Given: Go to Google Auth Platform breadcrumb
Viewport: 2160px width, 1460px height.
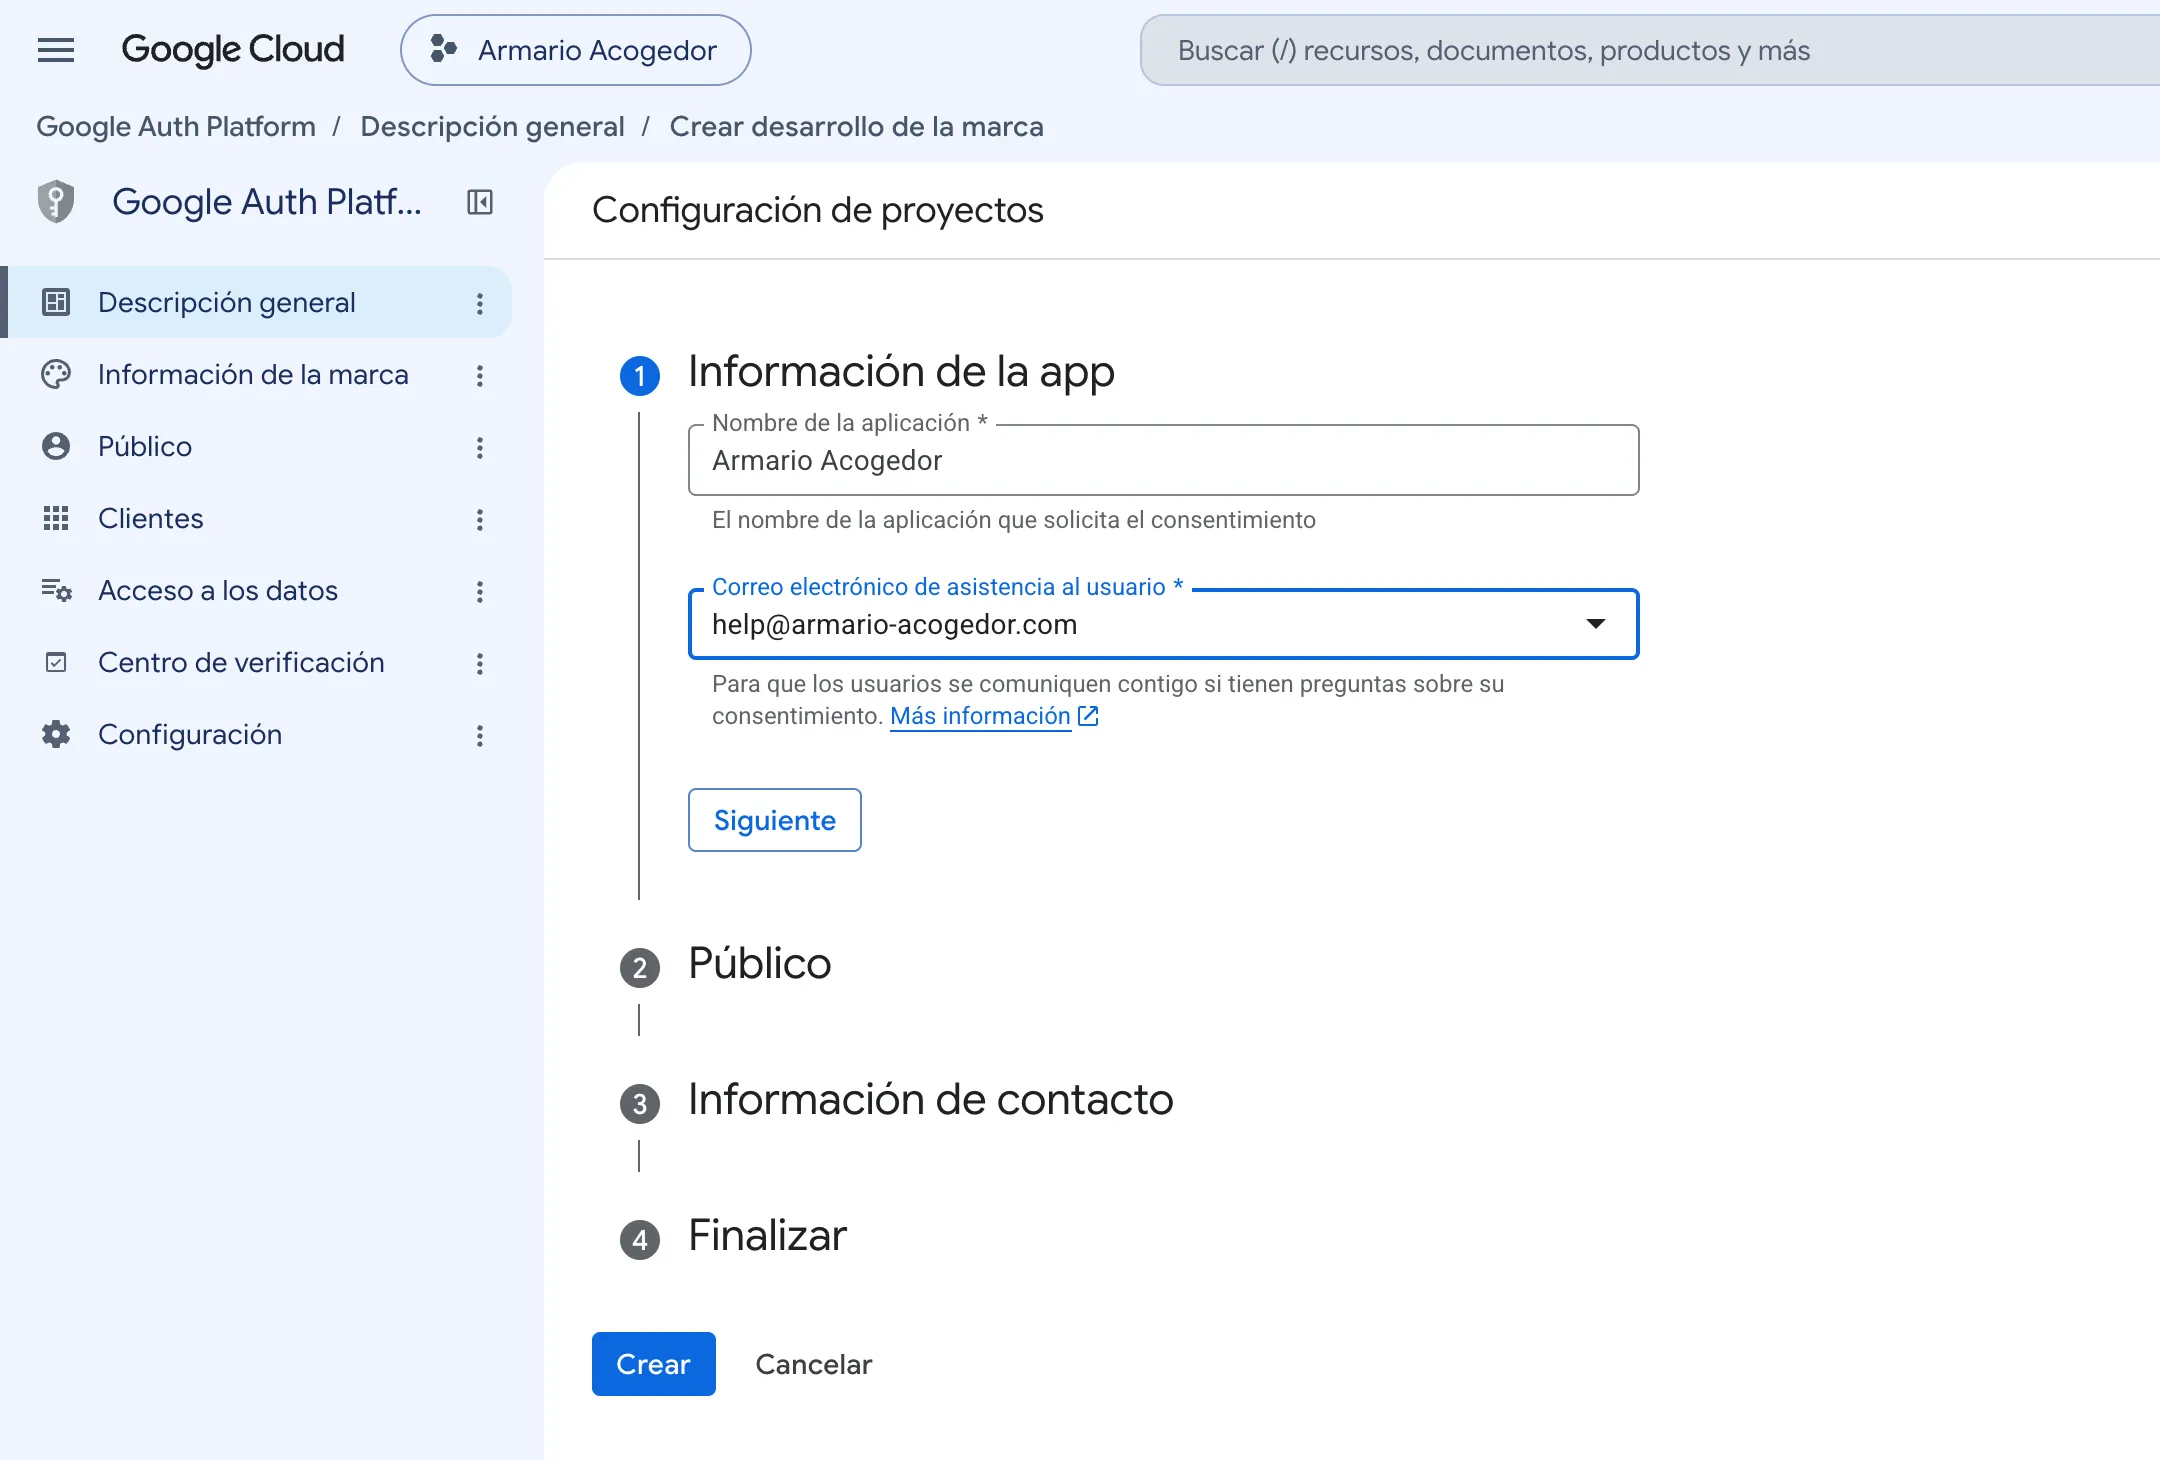Looking at the screenshot, I should coord(176,126).
